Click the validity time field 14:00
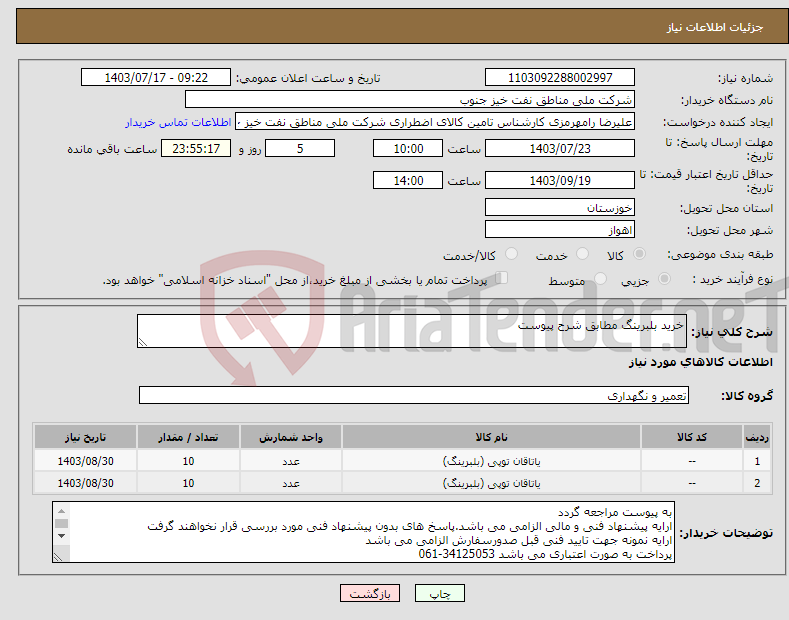 [x=408, y=180]
